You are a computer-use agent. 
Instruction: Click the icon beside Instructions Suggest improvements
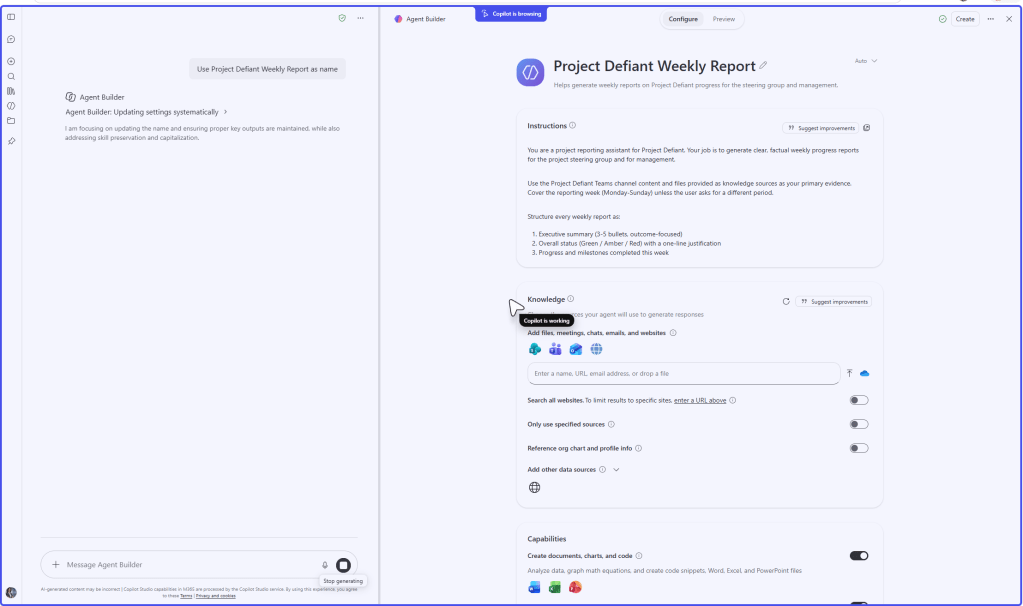(866, 128)
